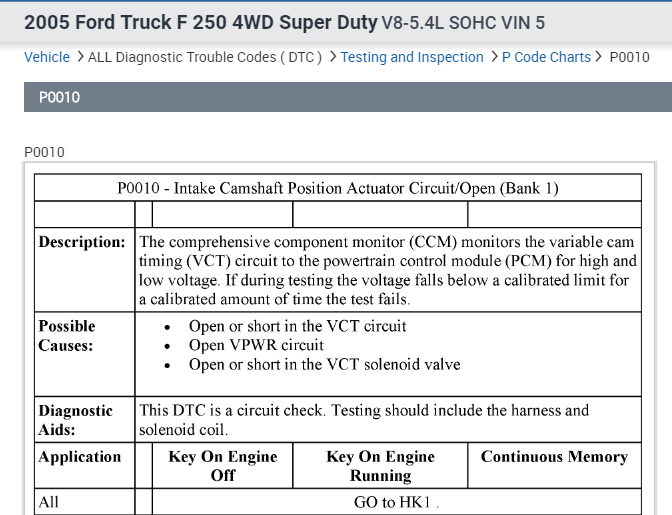Select the Continuous Memory column header
The height and width of the screenshot is (515, 672).
554,457
